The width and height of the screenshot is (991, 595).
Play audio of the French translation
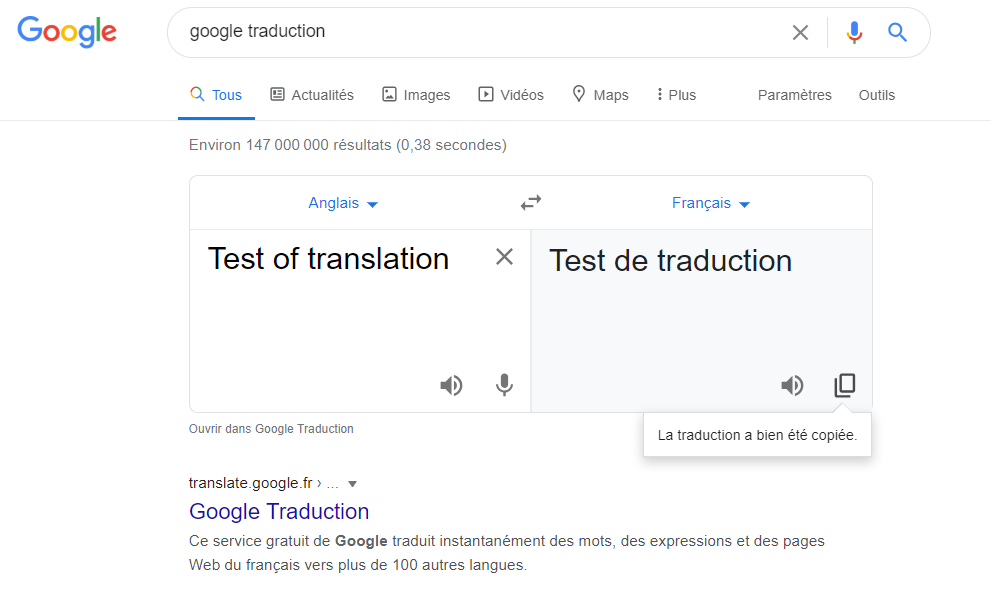[792, 385]
